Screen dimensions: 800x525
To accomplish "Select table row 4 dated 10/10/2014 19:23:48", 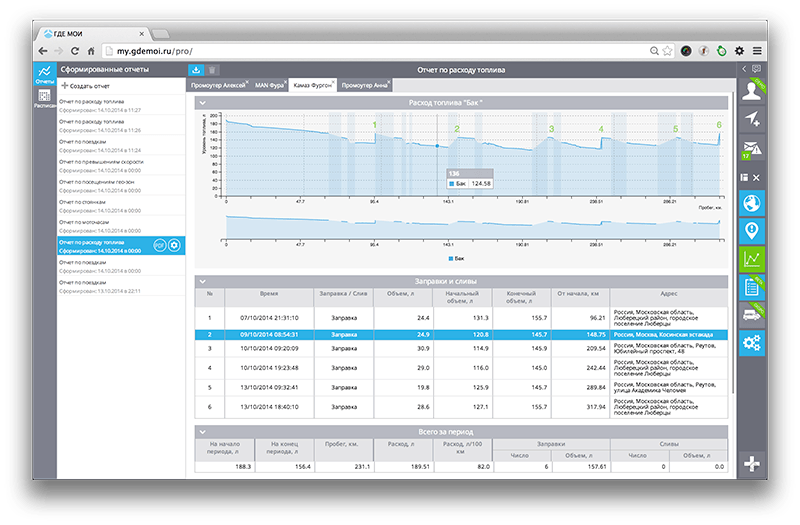I will point(461,368).
